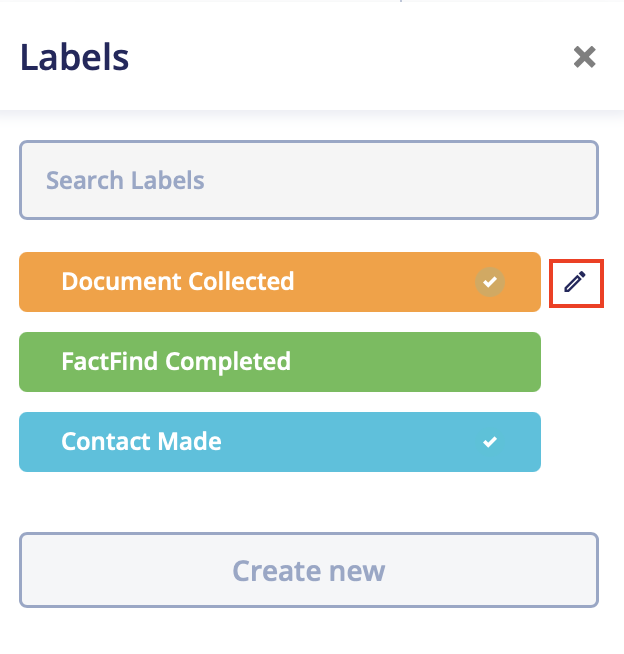Apply the FactFind Completed label
The height and width of the screenshot is (654, 624).
(280, 362)
